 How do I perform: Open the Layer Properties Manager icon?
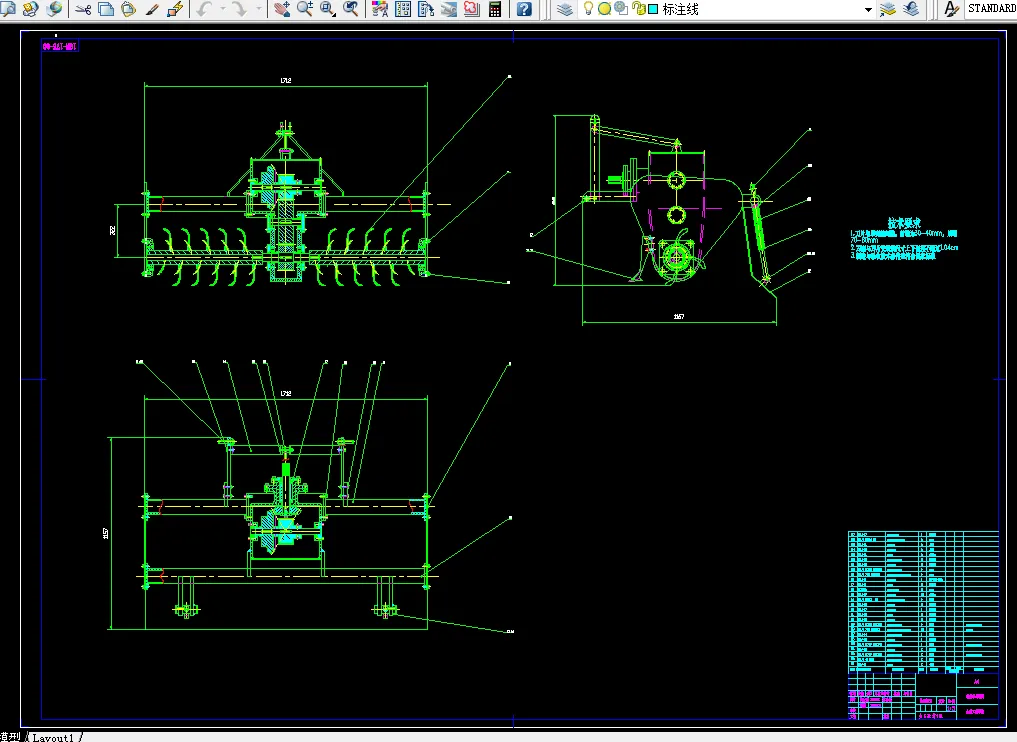[x=565, y=9]
